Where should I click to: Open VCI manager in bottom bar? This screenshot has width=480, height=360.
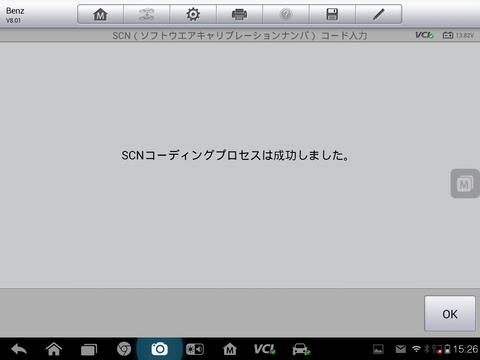point(265,349)
